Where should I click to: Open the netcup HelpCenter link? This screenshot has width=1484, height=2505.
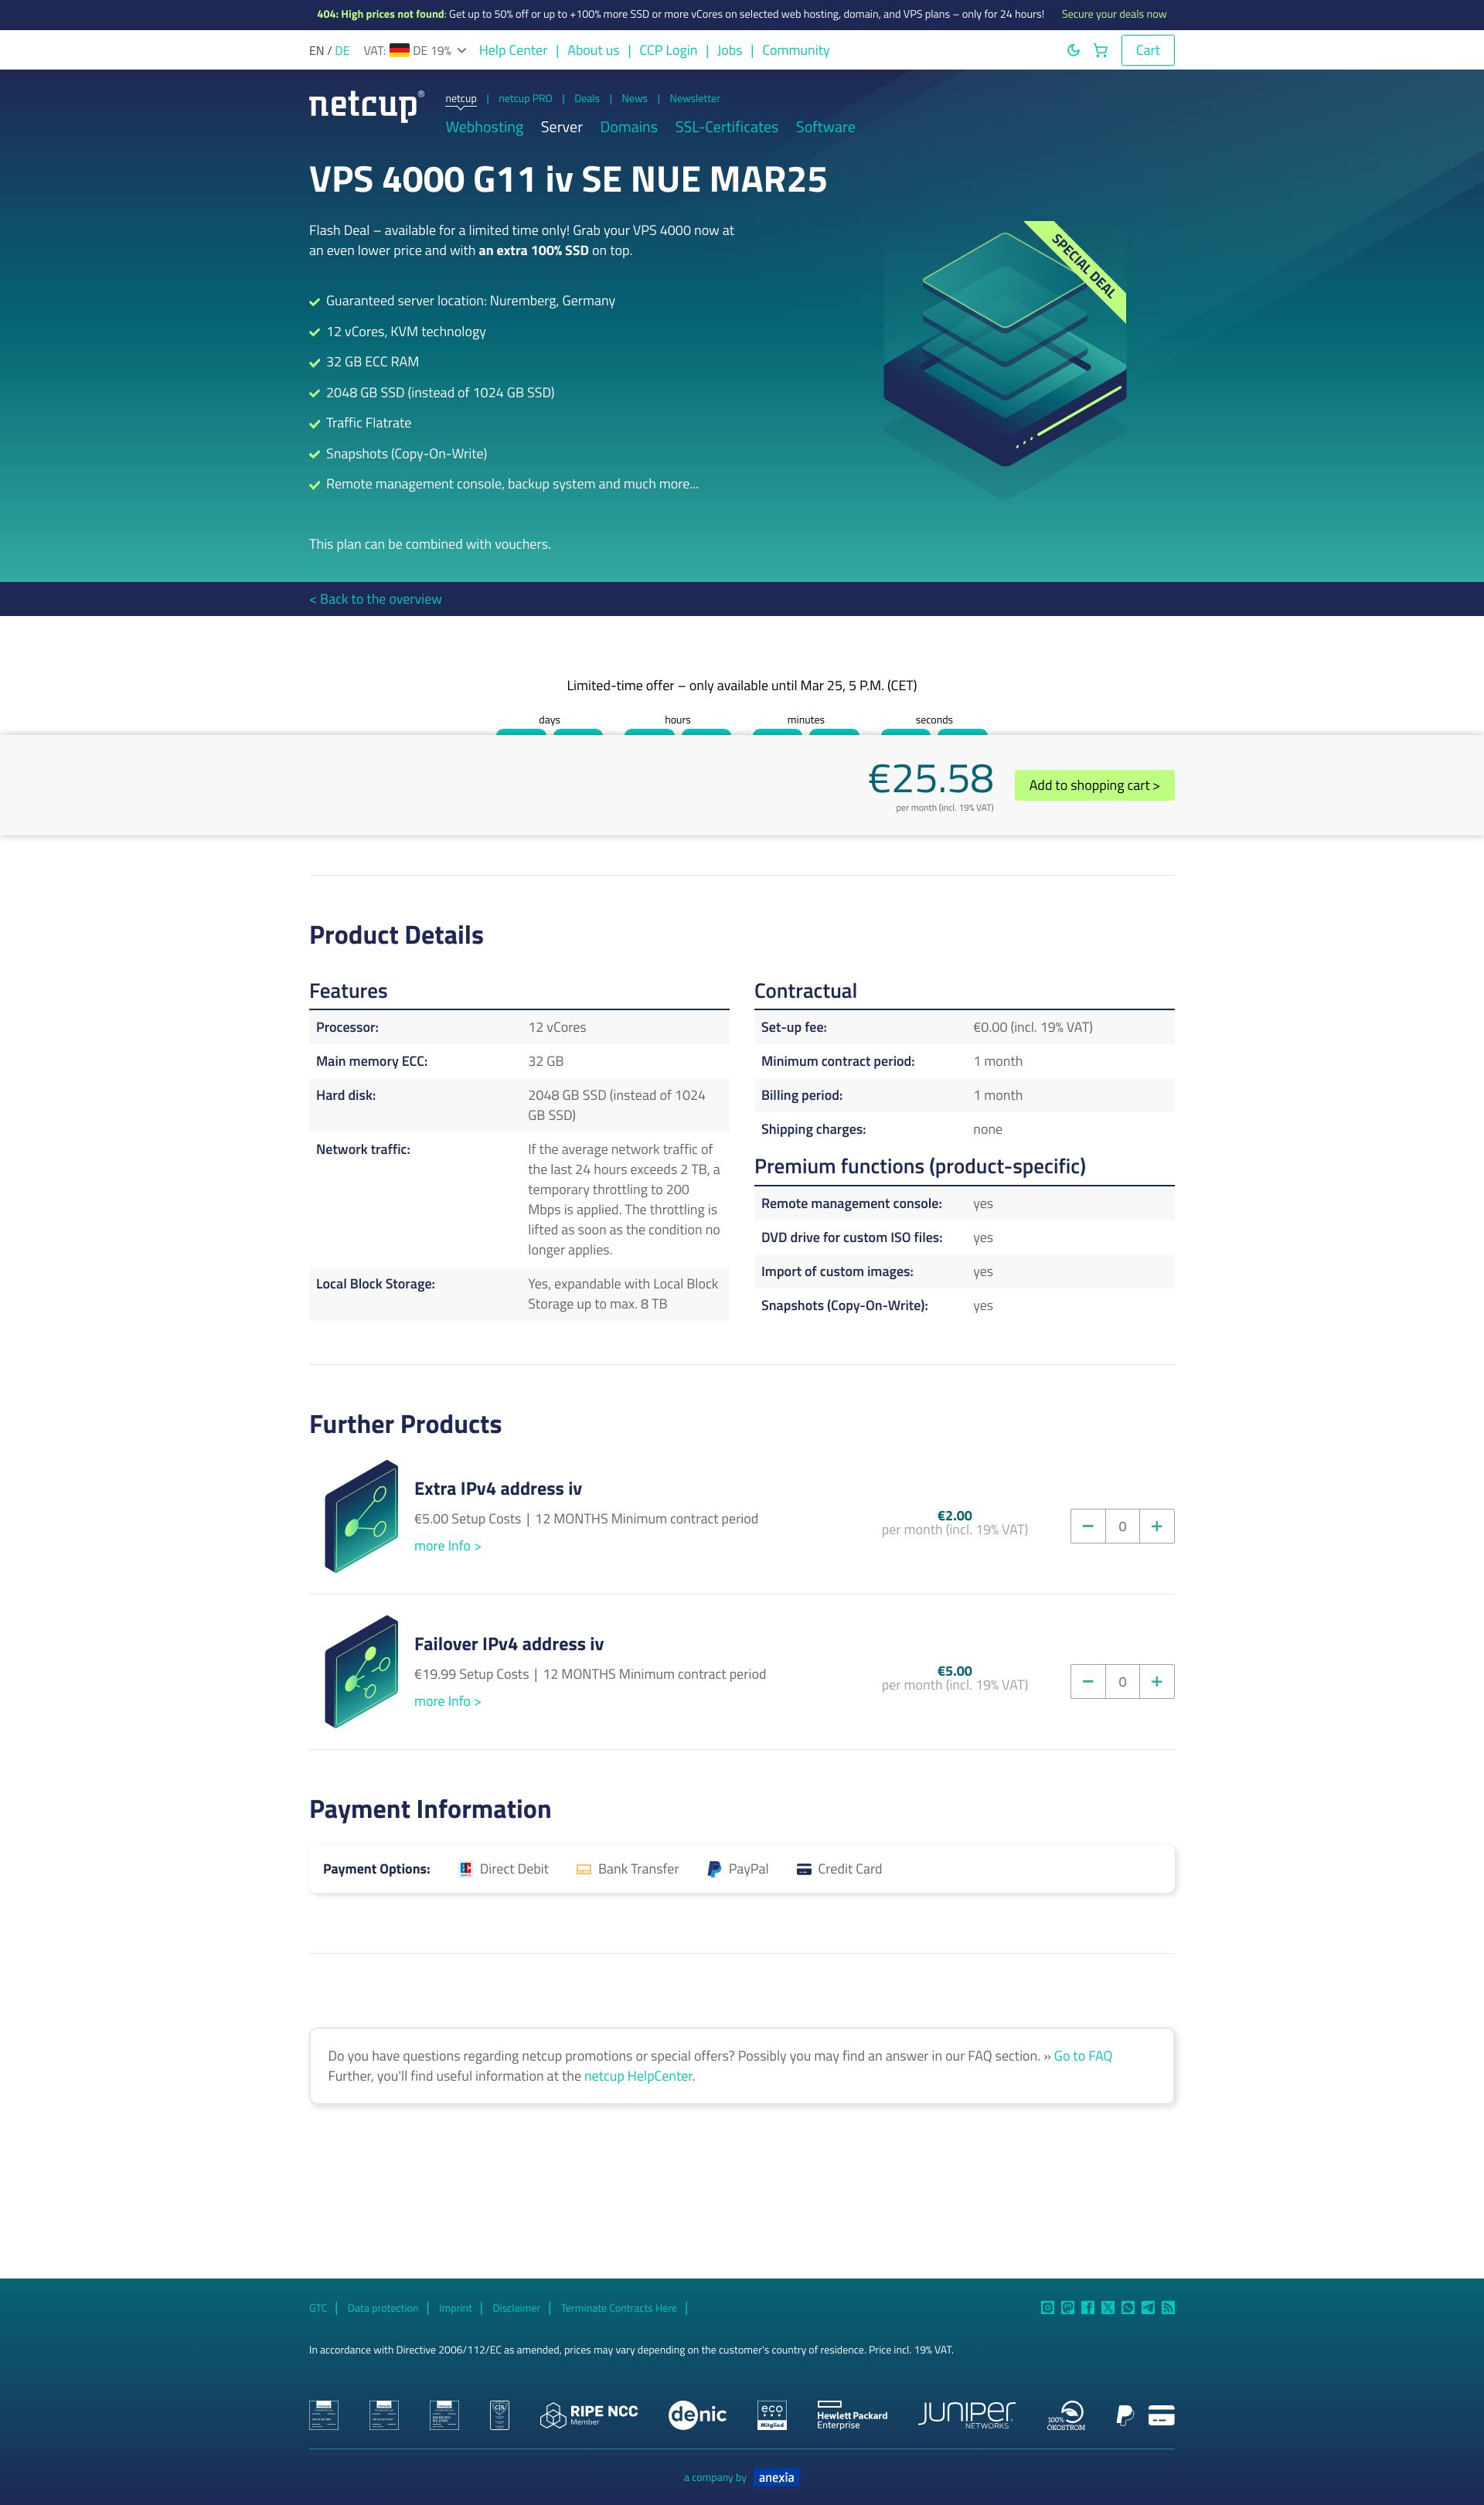coord(638,2076)
